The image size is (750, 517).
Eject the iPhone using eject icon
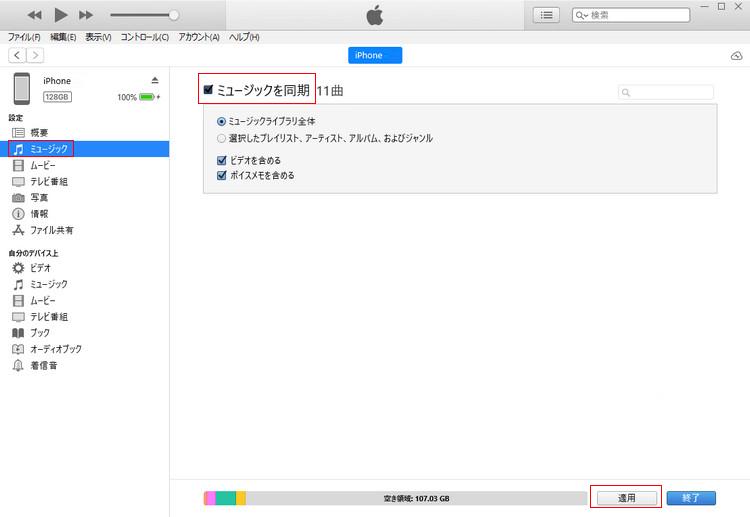click(154, 80)
